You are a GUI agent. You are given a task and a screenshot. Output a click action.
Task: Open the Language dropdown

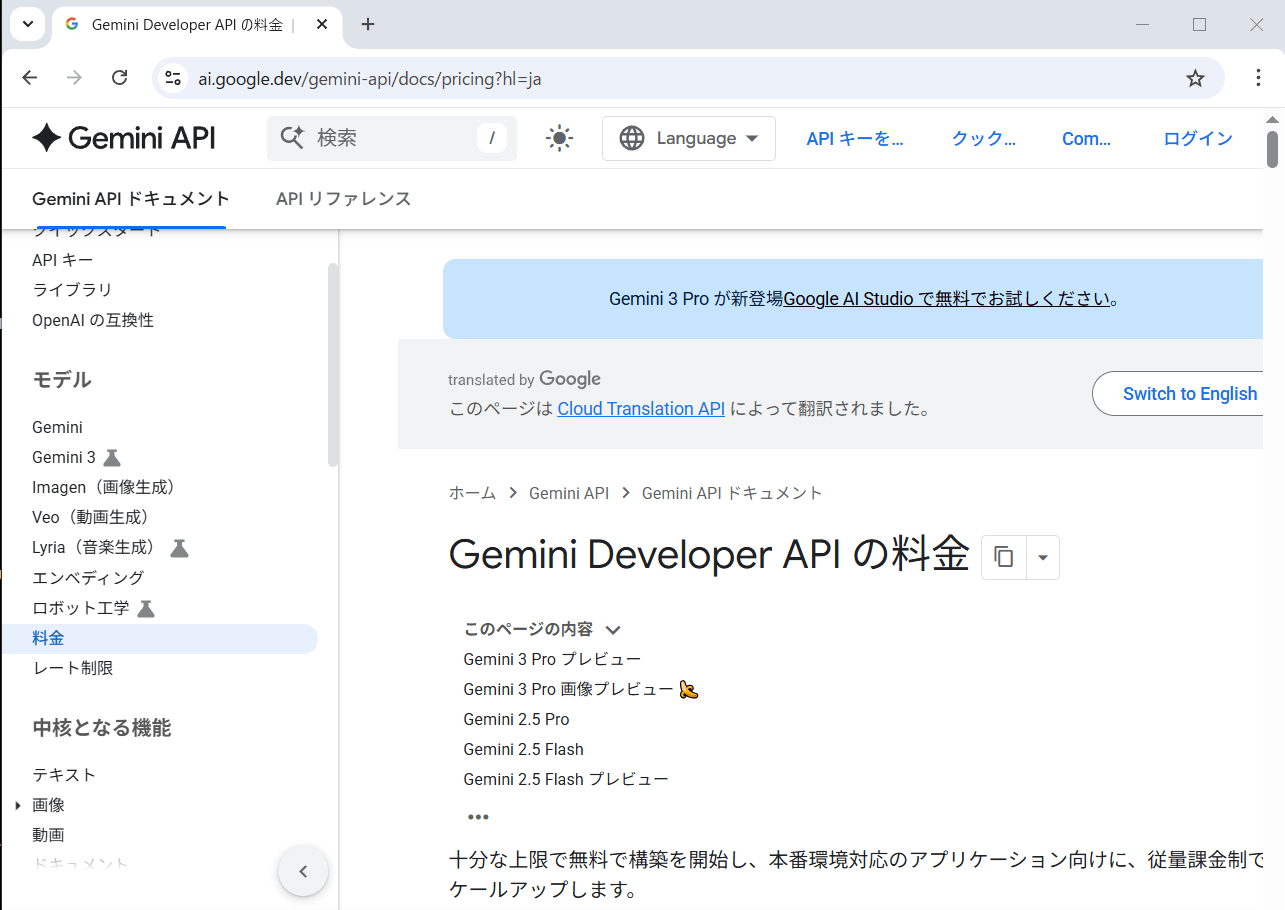[689, 138]
